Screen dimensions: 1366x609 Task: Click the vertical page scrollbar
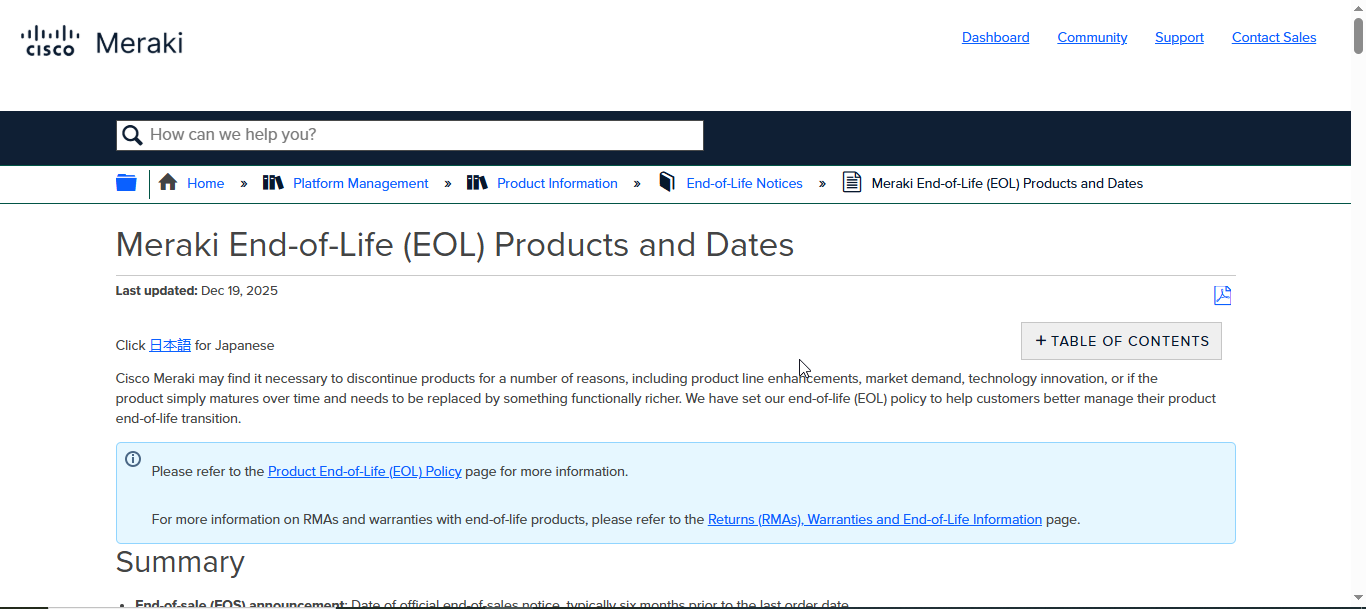tap(1358, 300)
